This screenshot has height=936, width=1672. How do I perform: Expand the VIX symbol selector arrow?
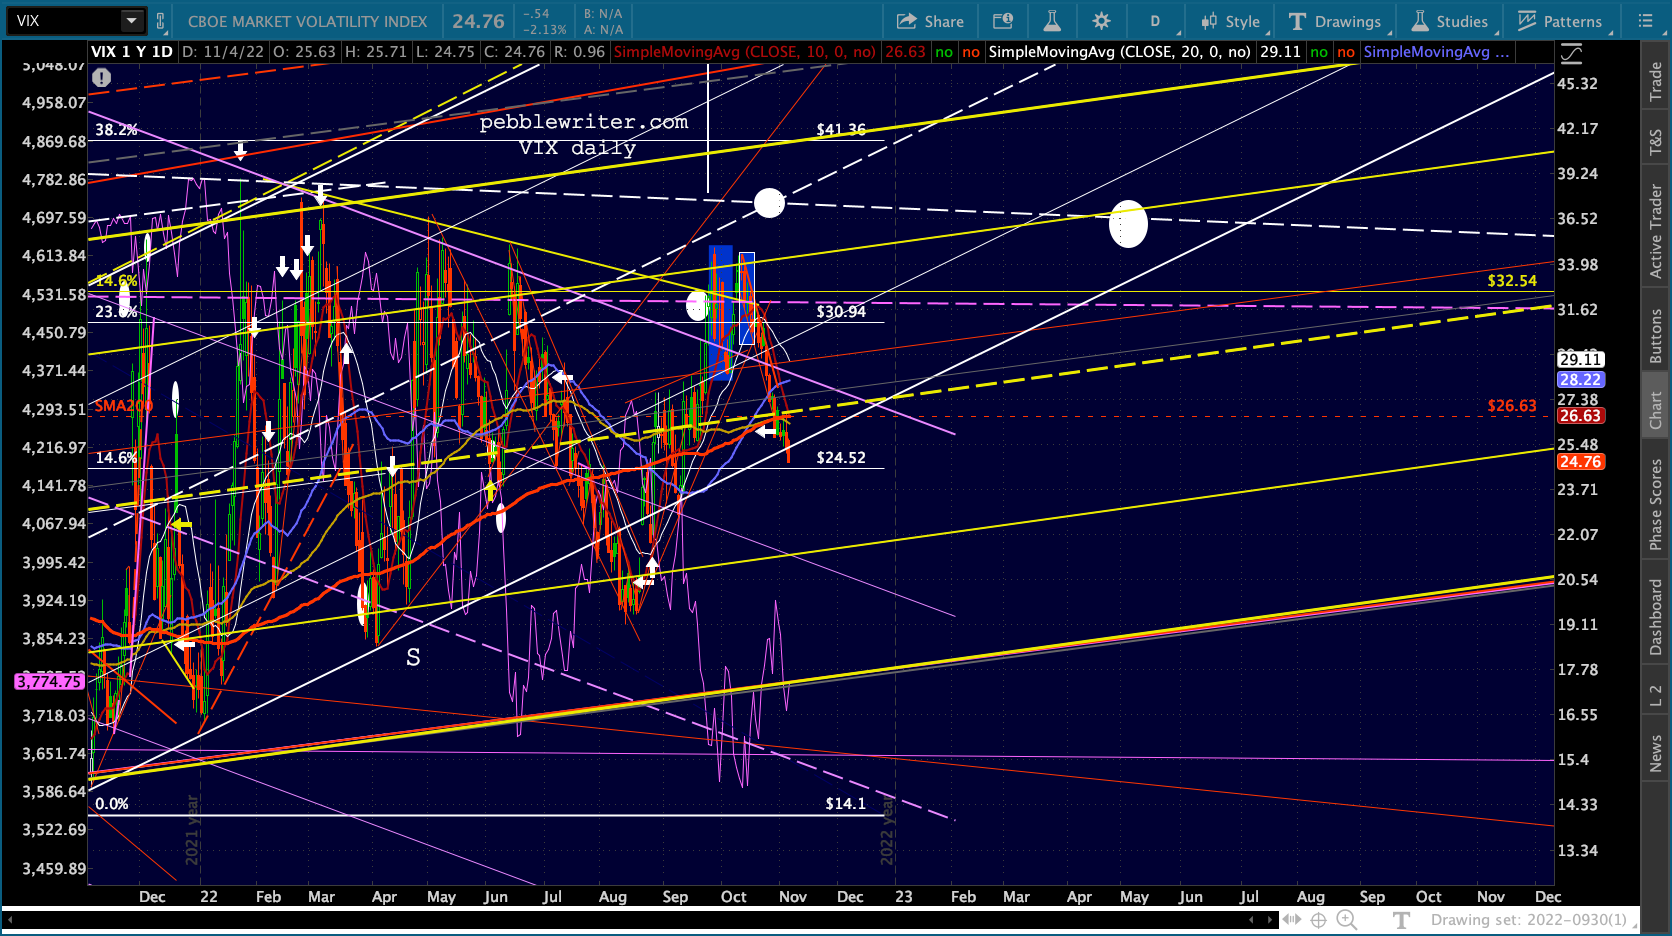point(131,20)
